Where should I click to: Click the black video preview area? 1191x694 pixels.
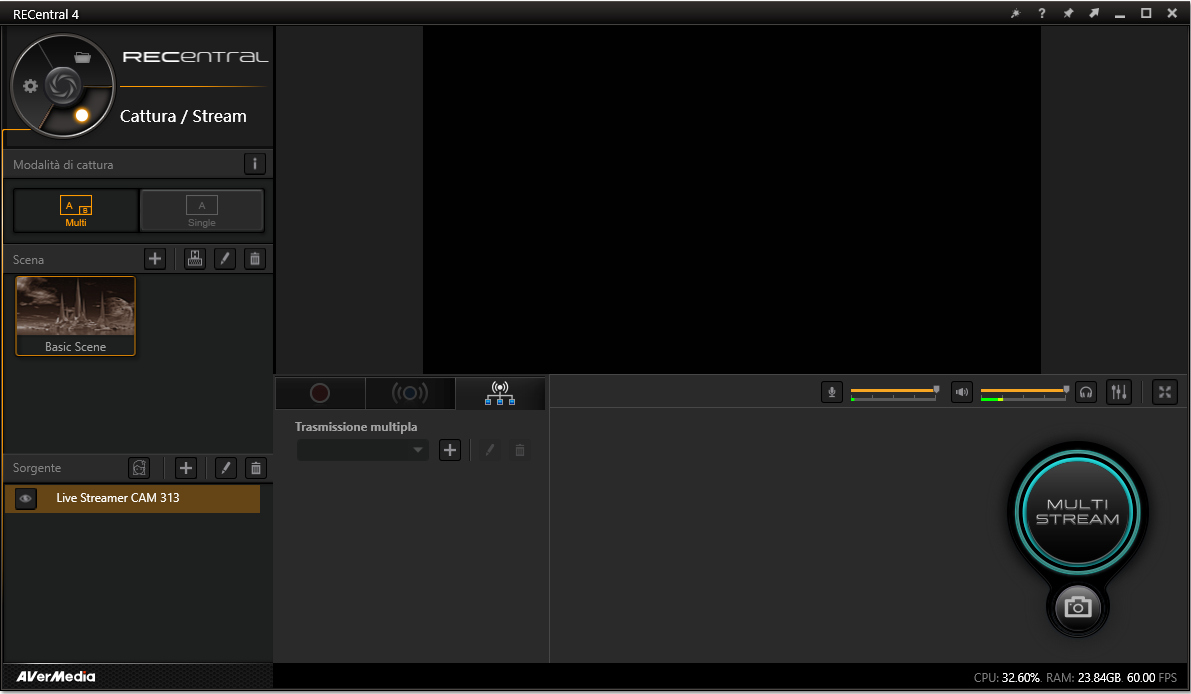click(731, 200)
